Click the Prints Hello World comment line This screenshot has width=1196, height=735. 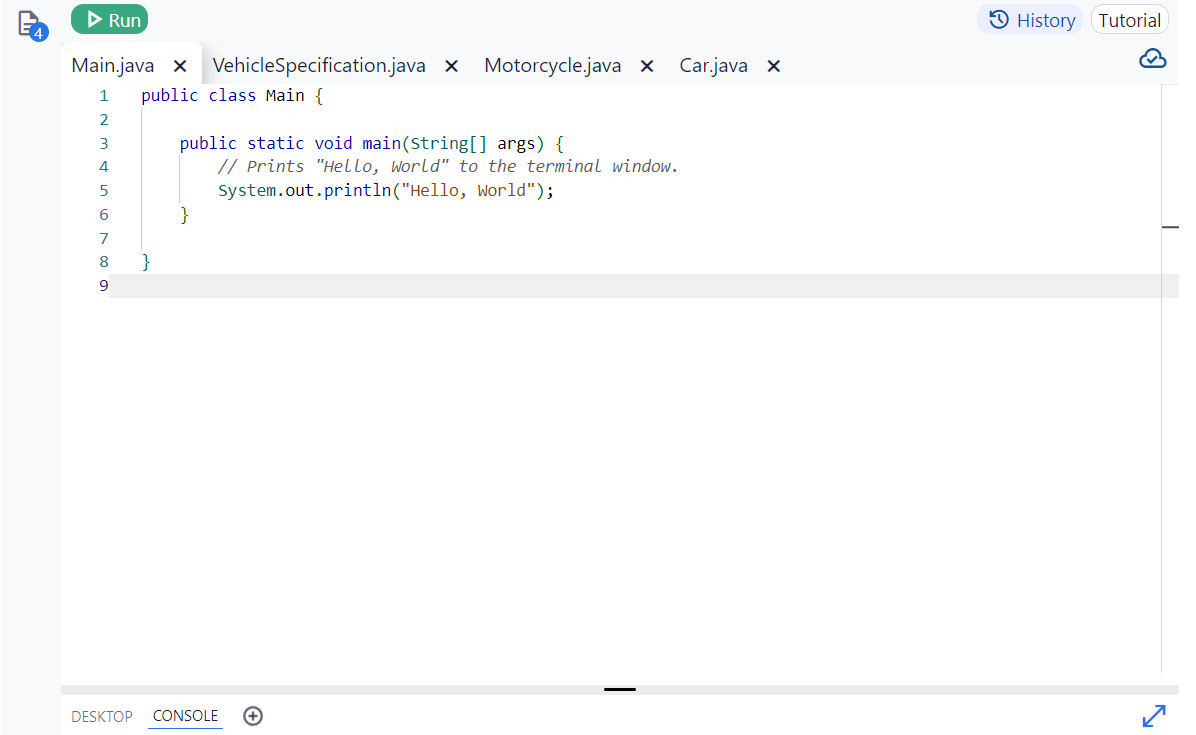pyautogui.click(x=448, y=167)
